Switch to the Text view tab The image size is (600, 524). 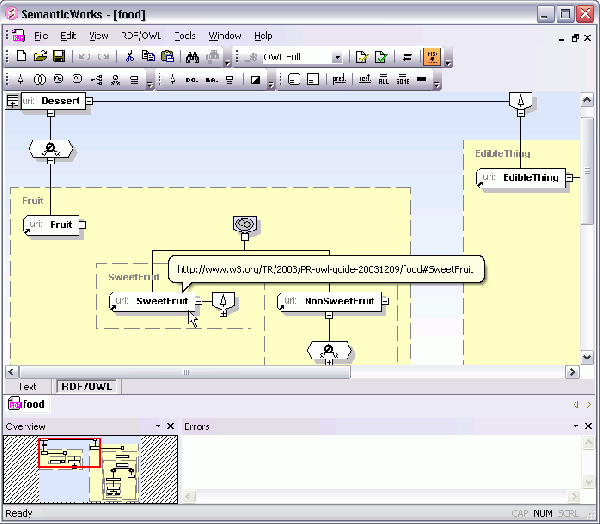(28, 386)
